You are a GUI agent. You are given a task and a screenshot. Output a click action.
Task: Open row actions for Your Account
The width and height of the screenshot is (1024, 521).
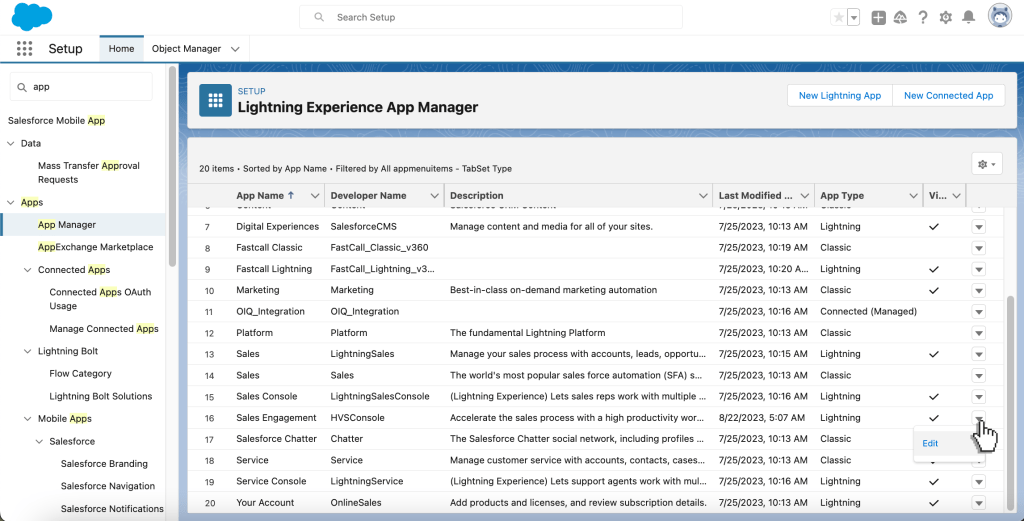coord(978,503)
